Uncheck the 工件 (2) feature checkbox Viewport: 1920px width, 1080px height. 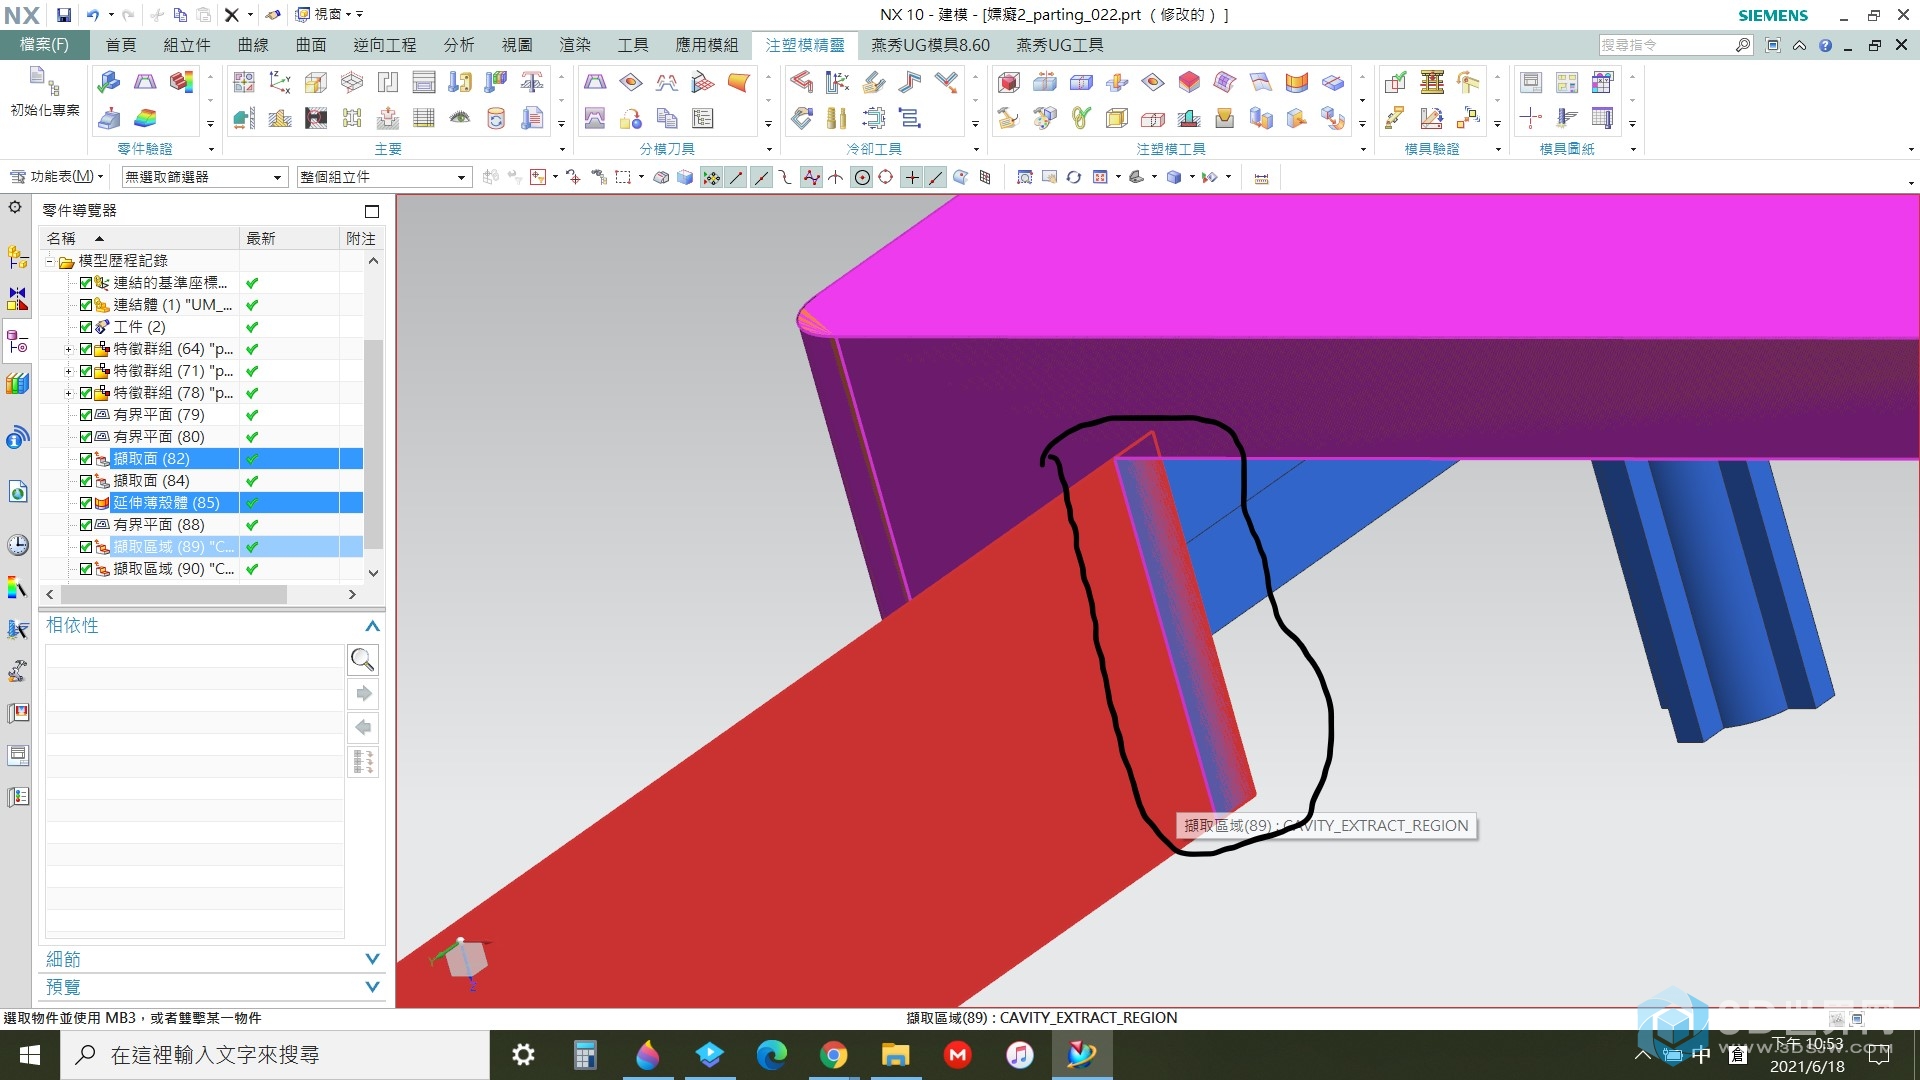(86, 327)
